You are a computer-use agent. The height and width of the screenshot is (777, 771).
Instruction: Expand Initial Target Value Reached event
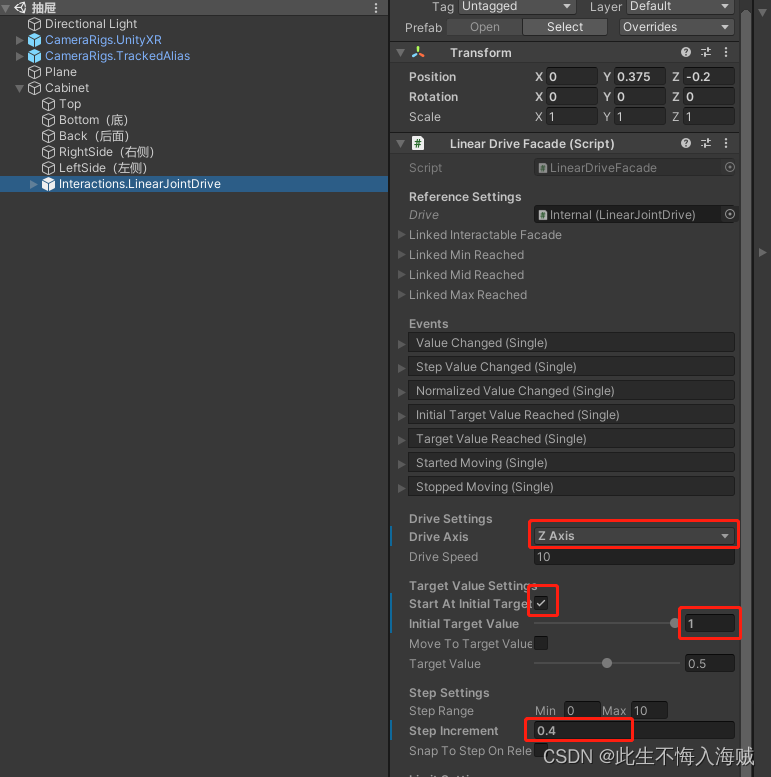402,416
